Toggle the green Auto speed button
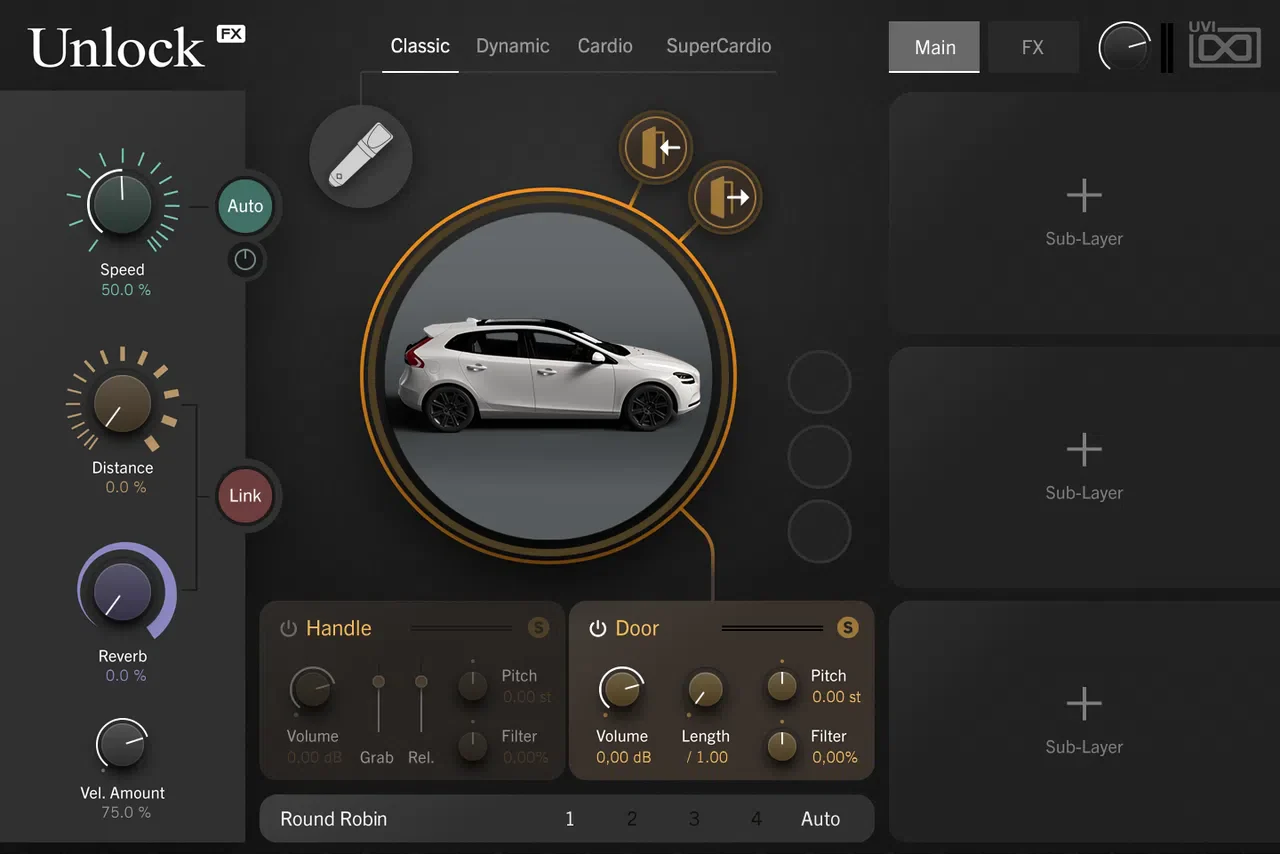Viewport: 1280px width, 854px height. point(245,206)
